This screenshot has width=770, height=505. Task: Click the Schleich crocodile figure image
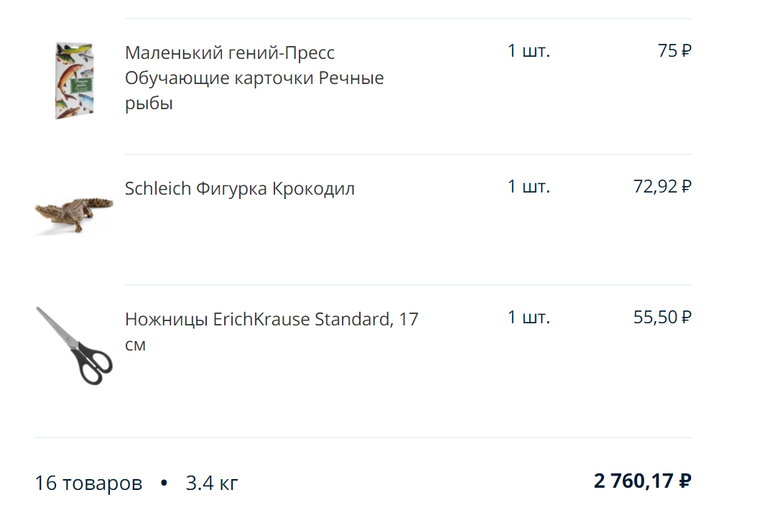[x=74, y=215]
